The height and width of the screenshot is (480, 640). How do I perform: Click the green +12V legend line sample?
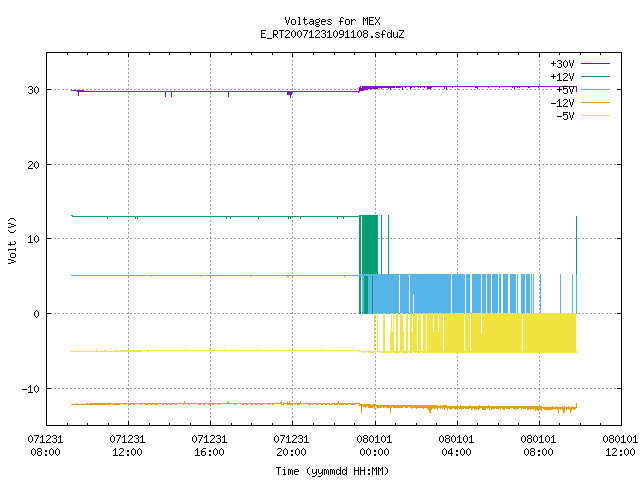pos(595,76)
